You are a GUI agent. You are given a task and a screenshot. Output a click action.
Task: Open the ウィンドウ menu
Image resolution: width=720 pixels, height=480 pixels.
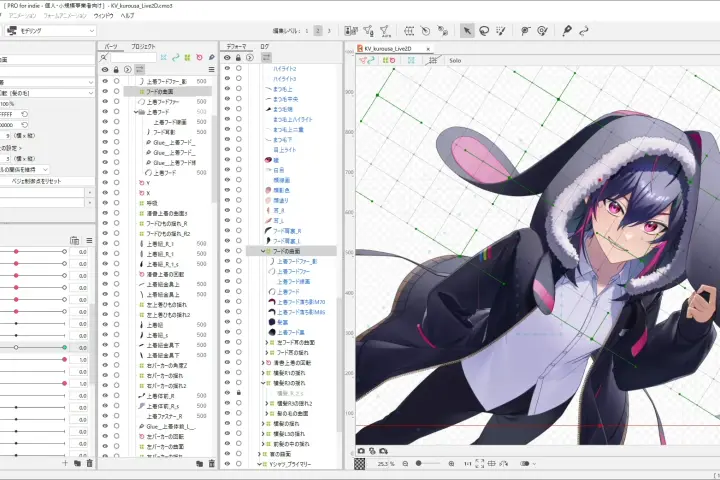click(x=103, y=16)
